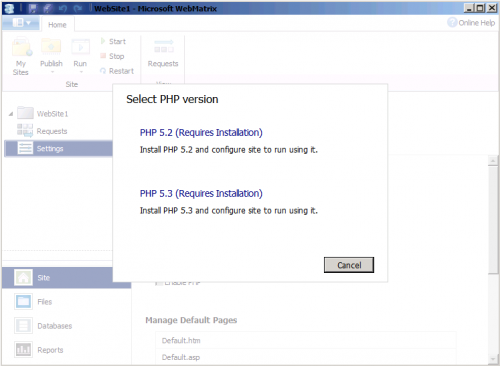The width and height of the screenshot is (500, 366).
Task: Select WebSite1 in the site tree
Action: tap(52, 114)
